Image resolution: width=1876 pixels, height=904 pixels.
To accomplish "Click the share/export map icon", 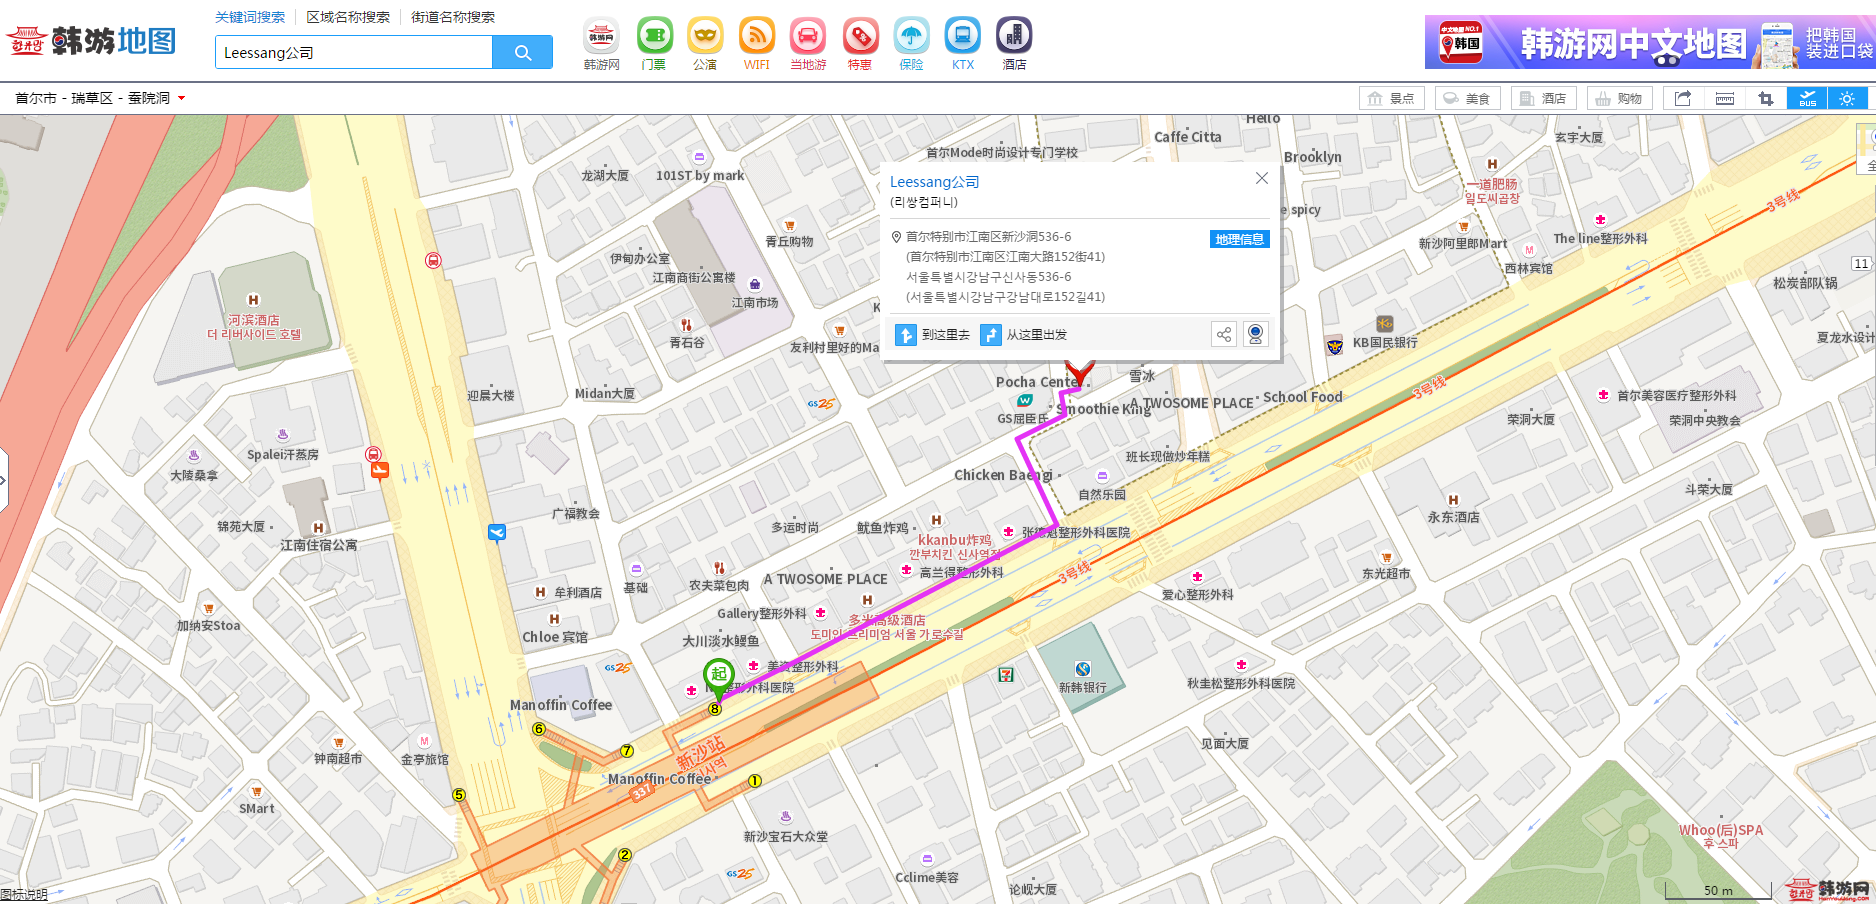I will pos(1683,98).
